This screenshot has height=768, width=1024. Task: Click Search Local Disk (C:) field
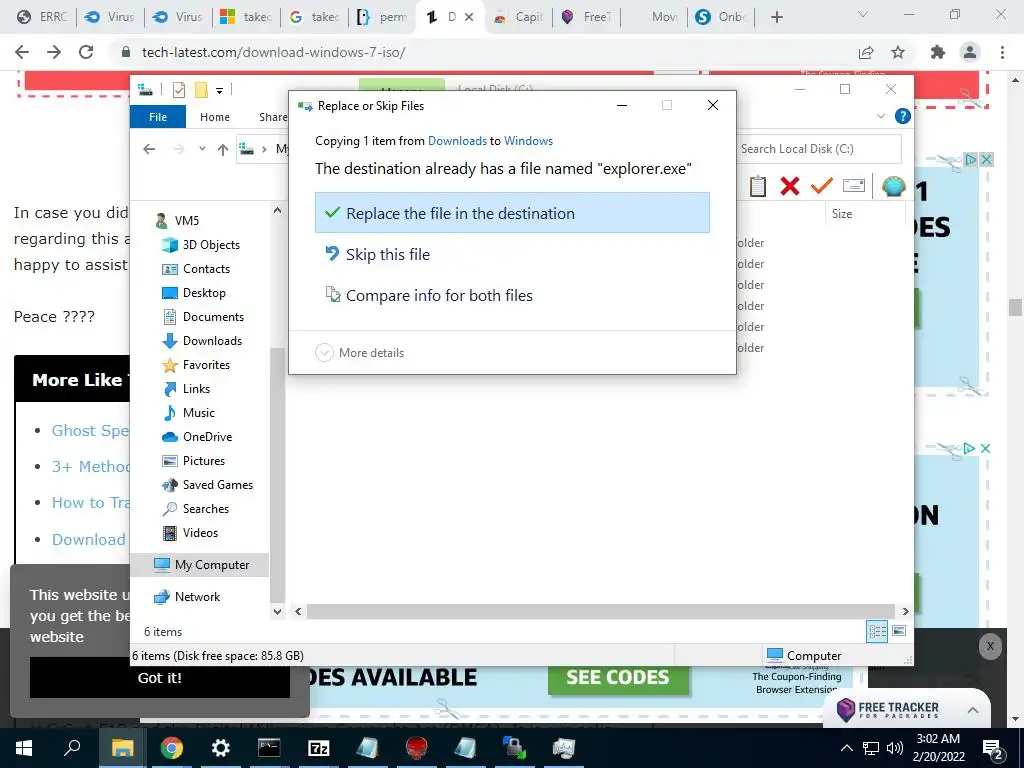point(818,149)
